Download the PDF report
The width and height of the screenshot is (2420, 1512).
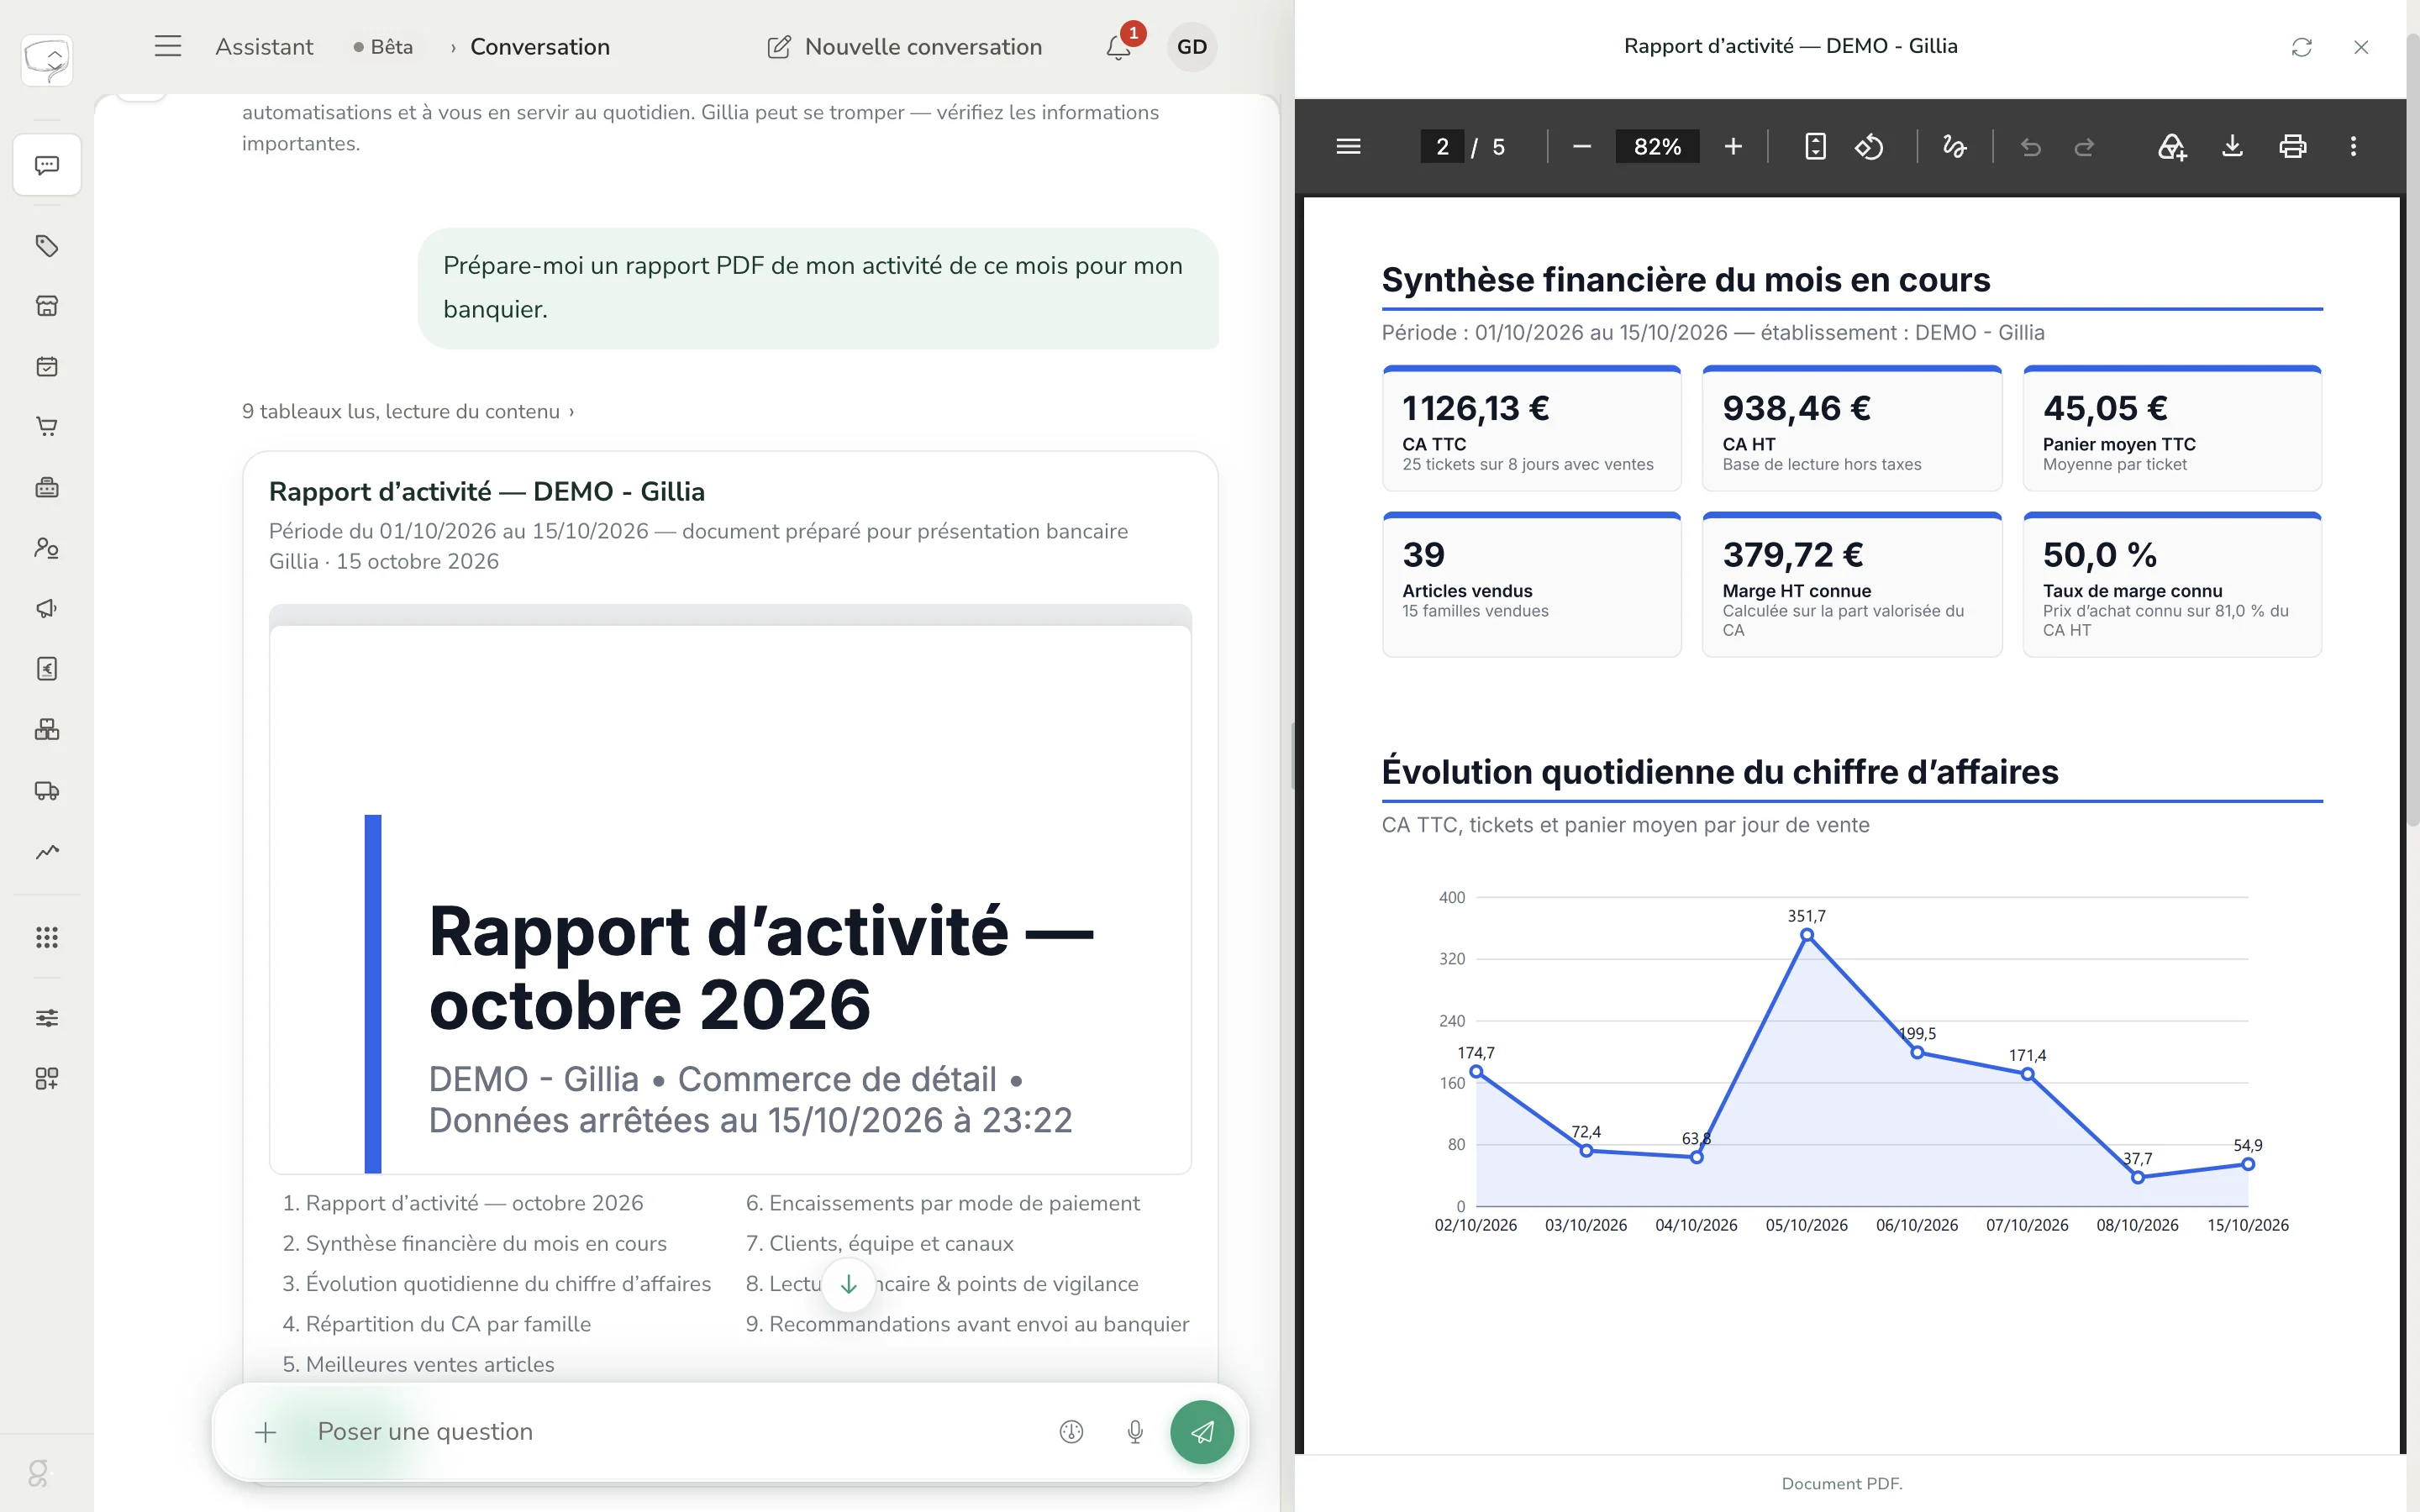point(2232,147)
